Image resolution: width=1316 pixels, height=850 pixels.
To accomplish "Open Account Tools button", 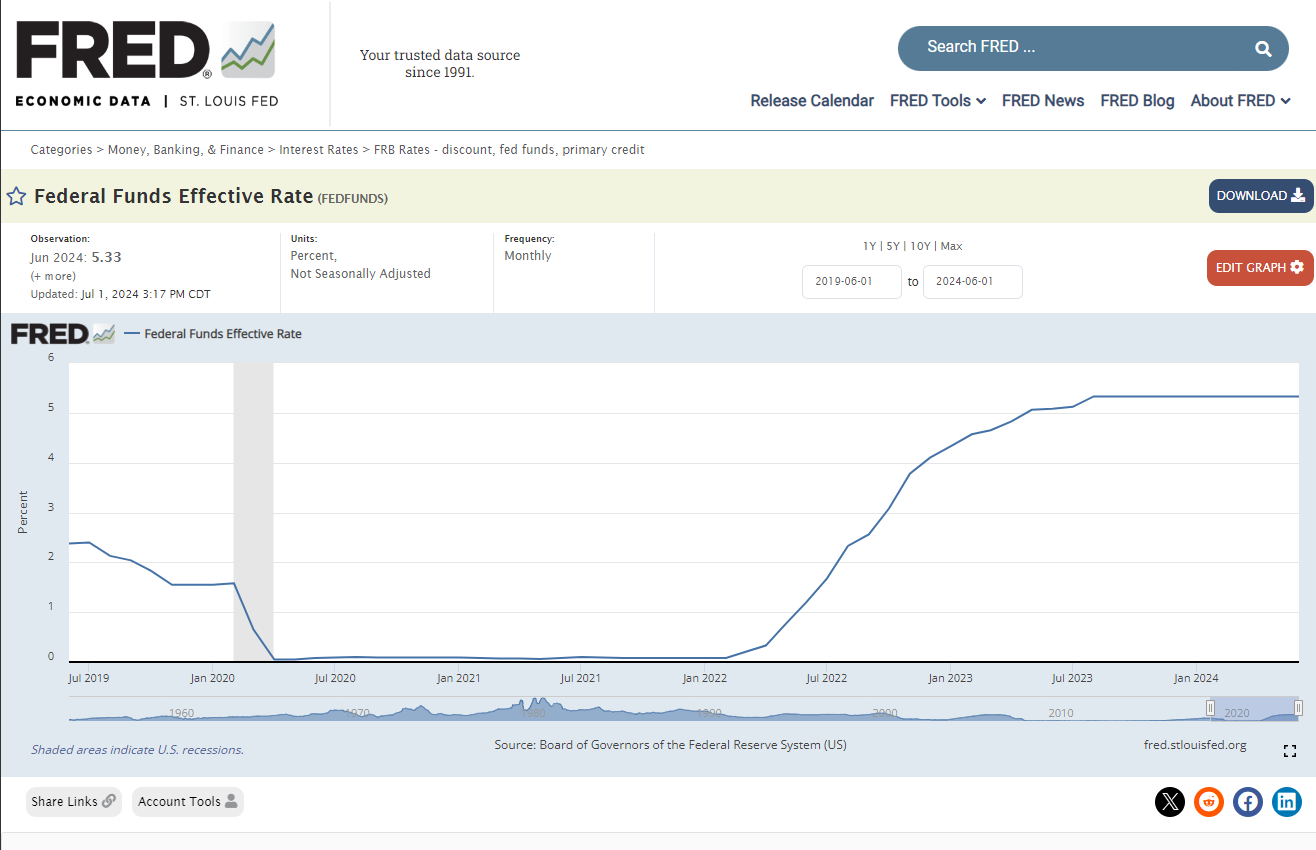I will point(188,801).
